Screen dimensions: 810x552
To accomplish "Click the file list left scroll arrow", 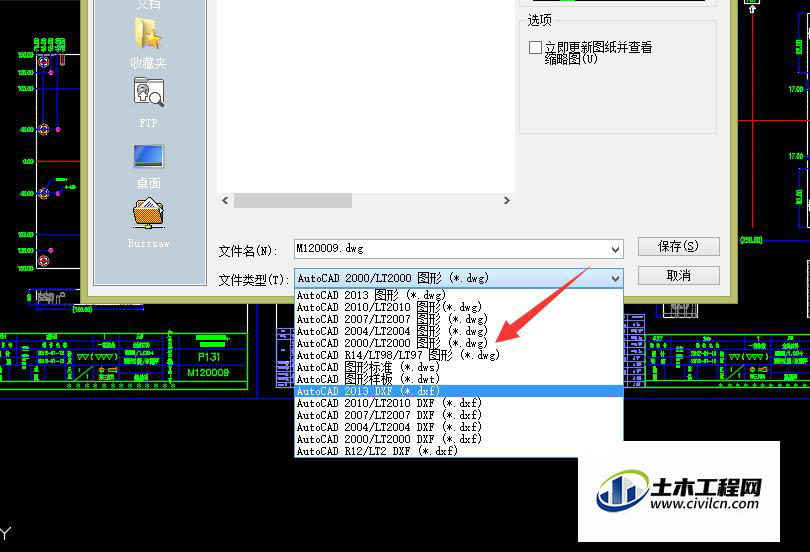I will [x=225, y=200].
